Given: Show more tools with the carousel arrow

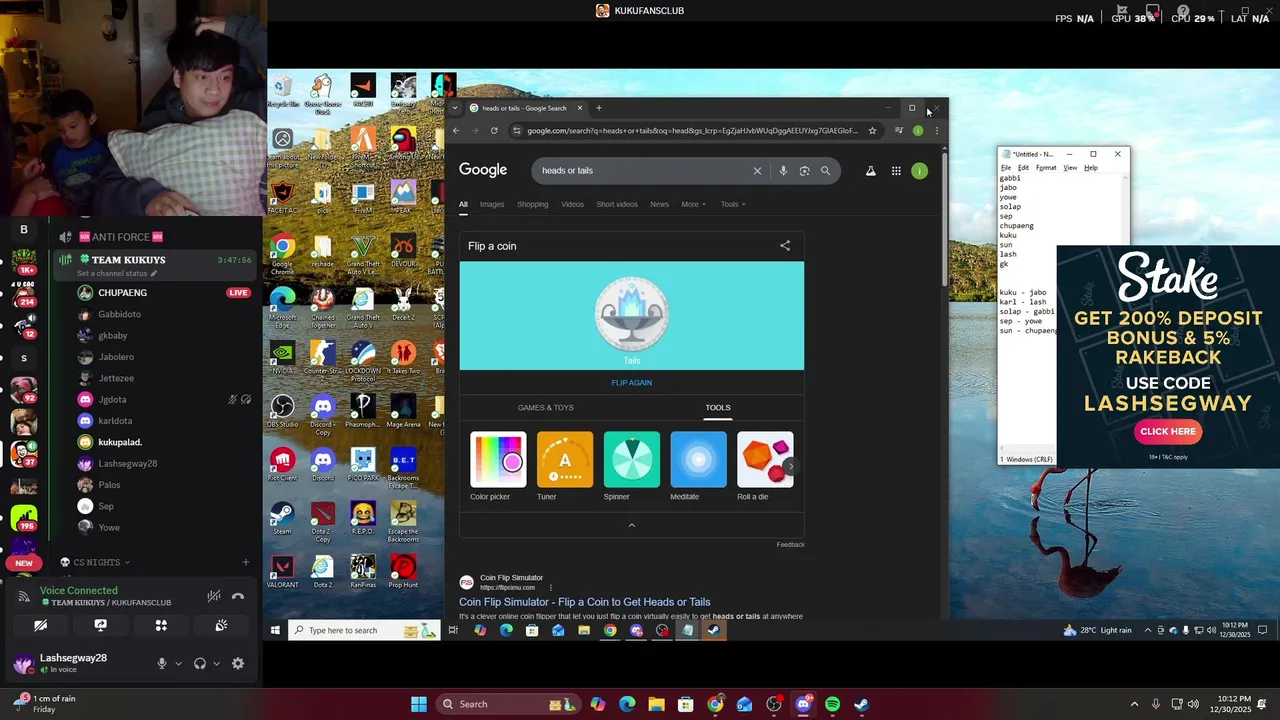Looking at the screenshot, I should click(x=790, y=466).
